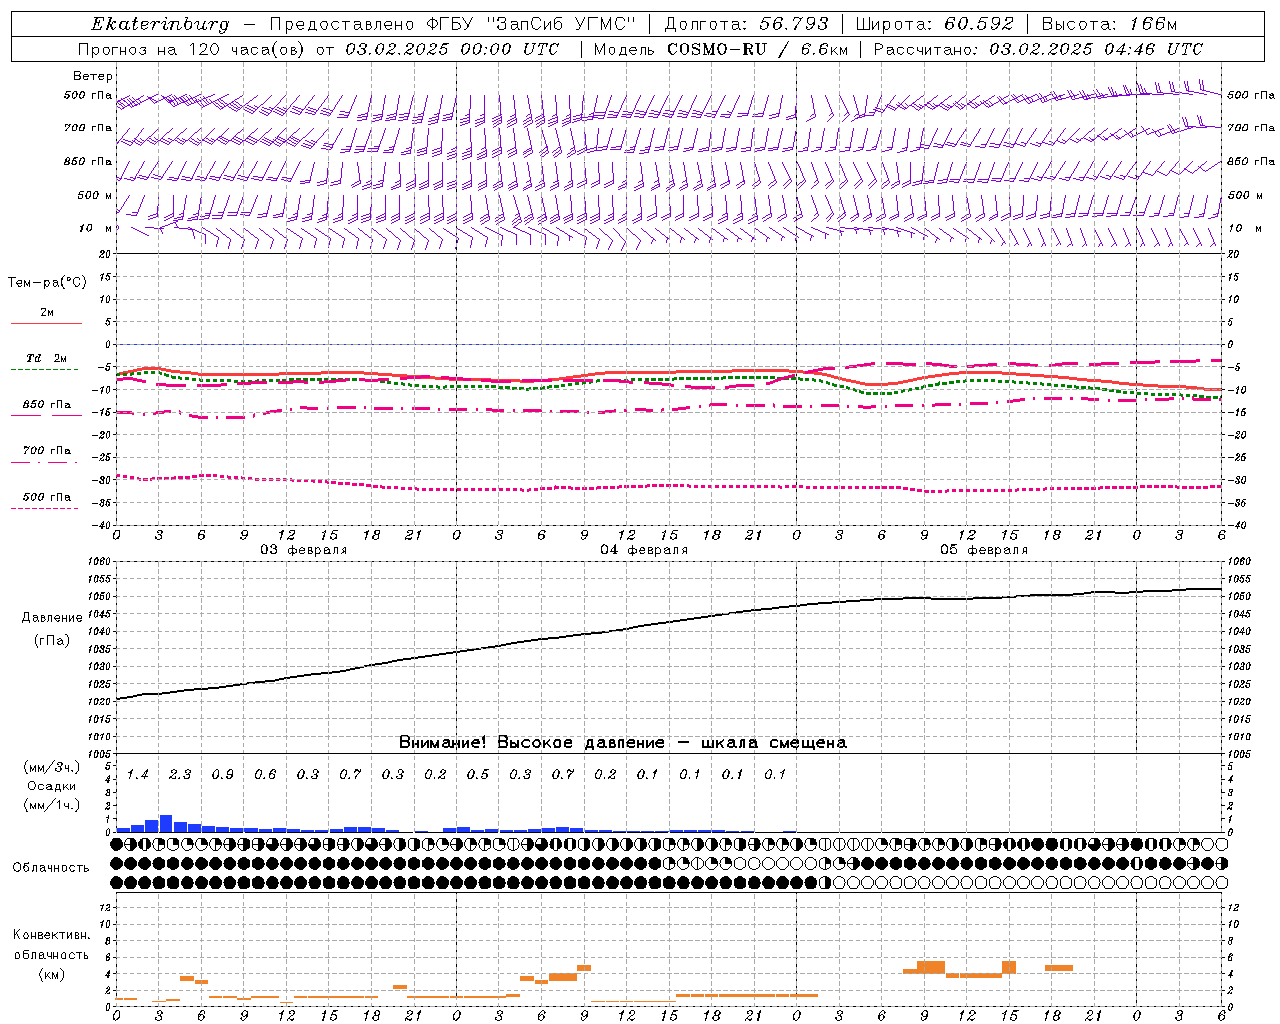Viewport: 1280px width, 1024px height.
Task: Click the "Широта: 60.592" value
Action: click(x=934, y=24)
